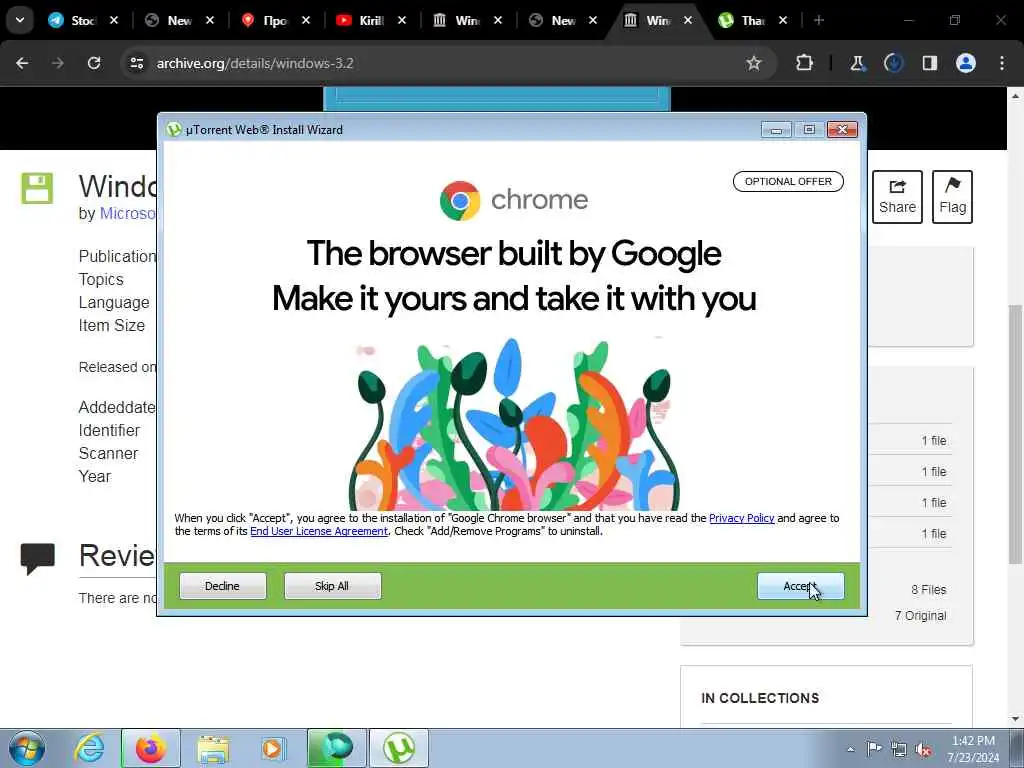Open the Privacy Policy link

click(x=741, y=518)
